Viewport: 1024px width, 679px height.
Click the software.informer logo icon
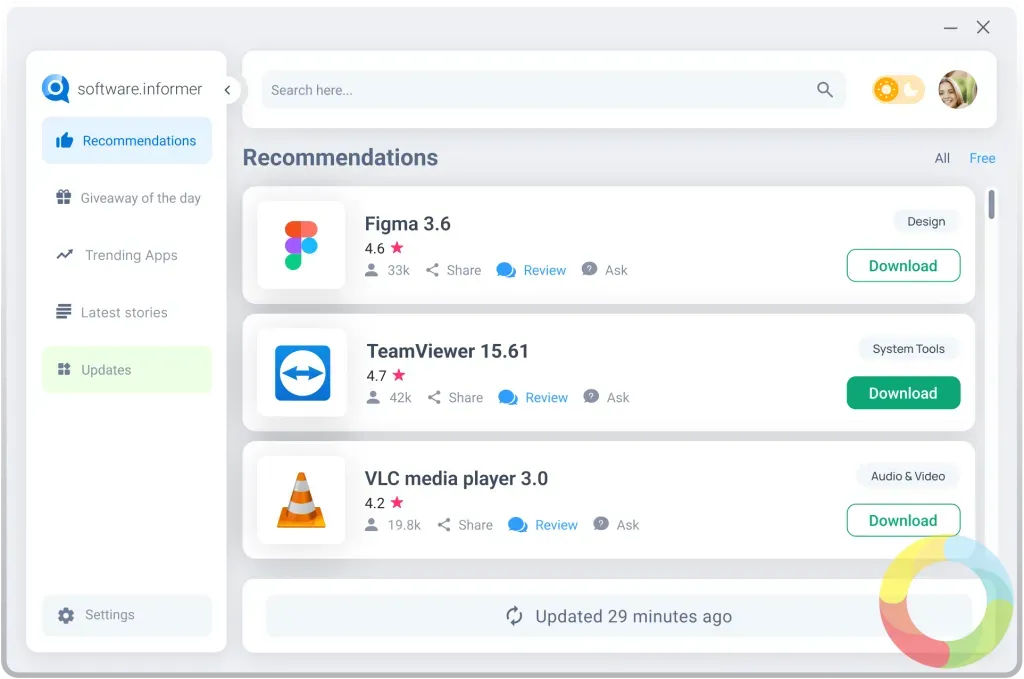[56, 88]
